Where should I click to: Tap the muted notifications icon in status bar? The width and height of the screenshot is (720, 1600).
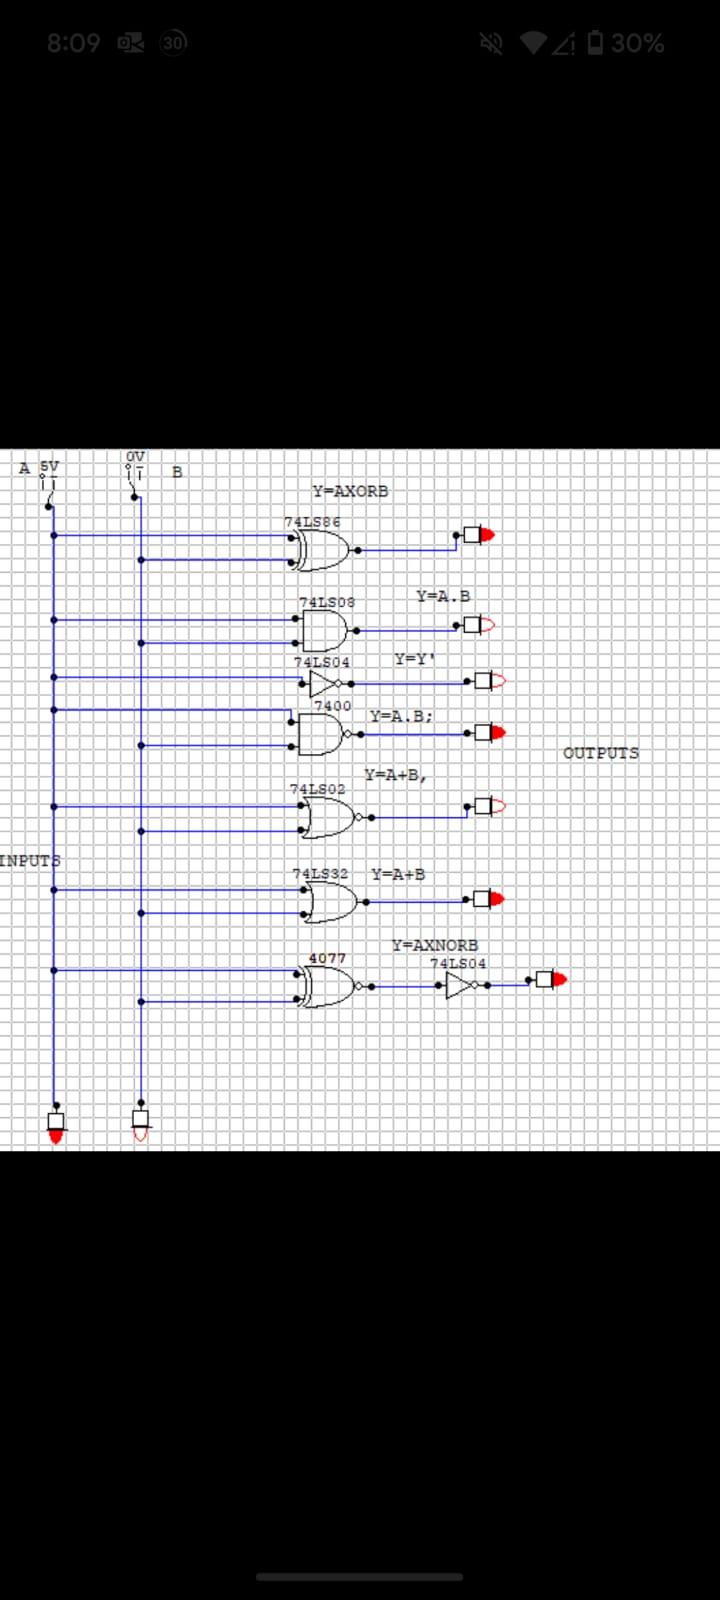(x=492, y=43)
